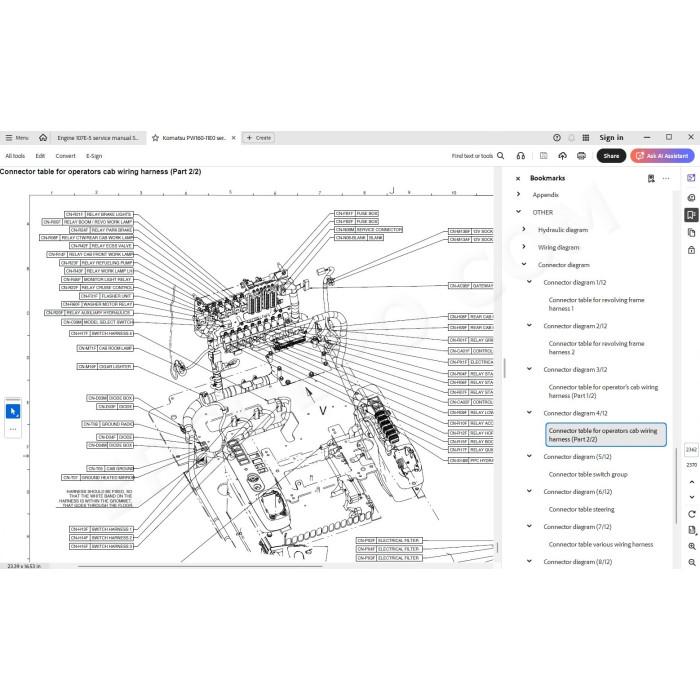
Task: Zoom in with magnifier plus icon
Action: coord(692,546)
